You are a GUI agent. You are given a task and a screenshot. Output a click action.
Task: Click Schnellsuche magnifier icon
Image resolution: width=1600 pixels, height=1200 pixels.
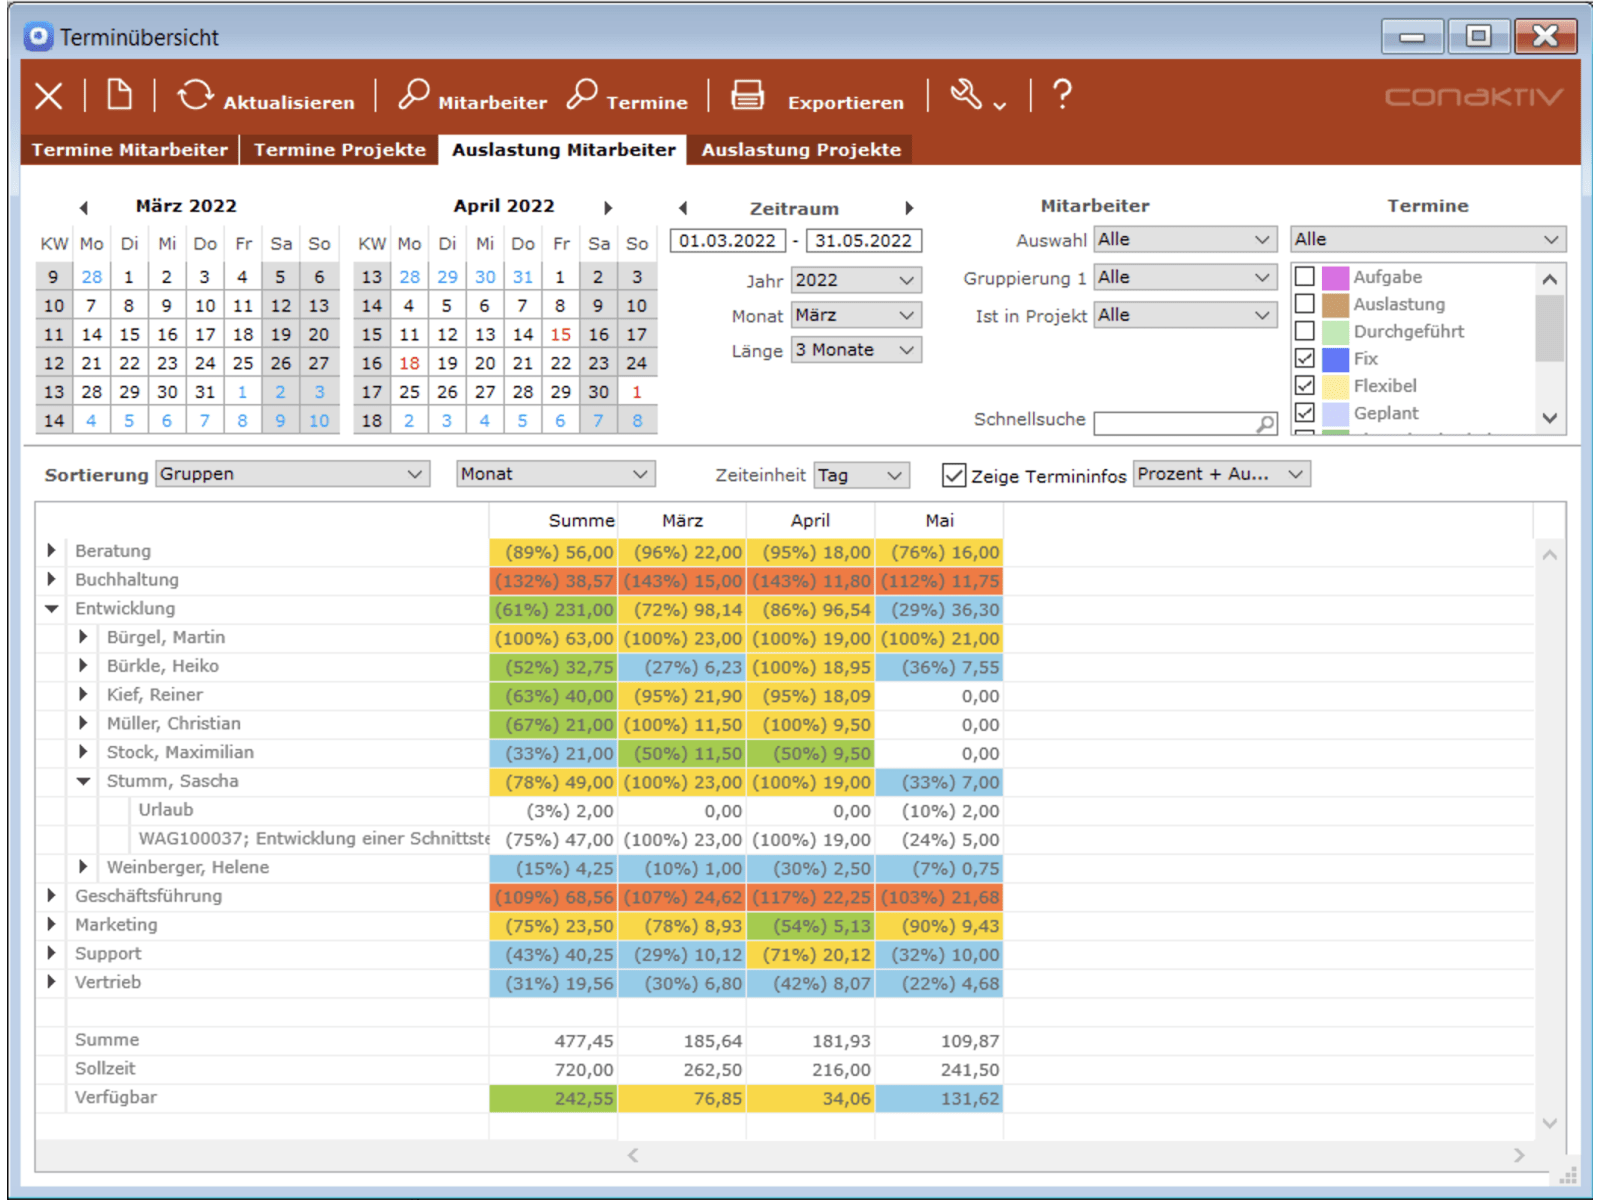coord(1265,424)
